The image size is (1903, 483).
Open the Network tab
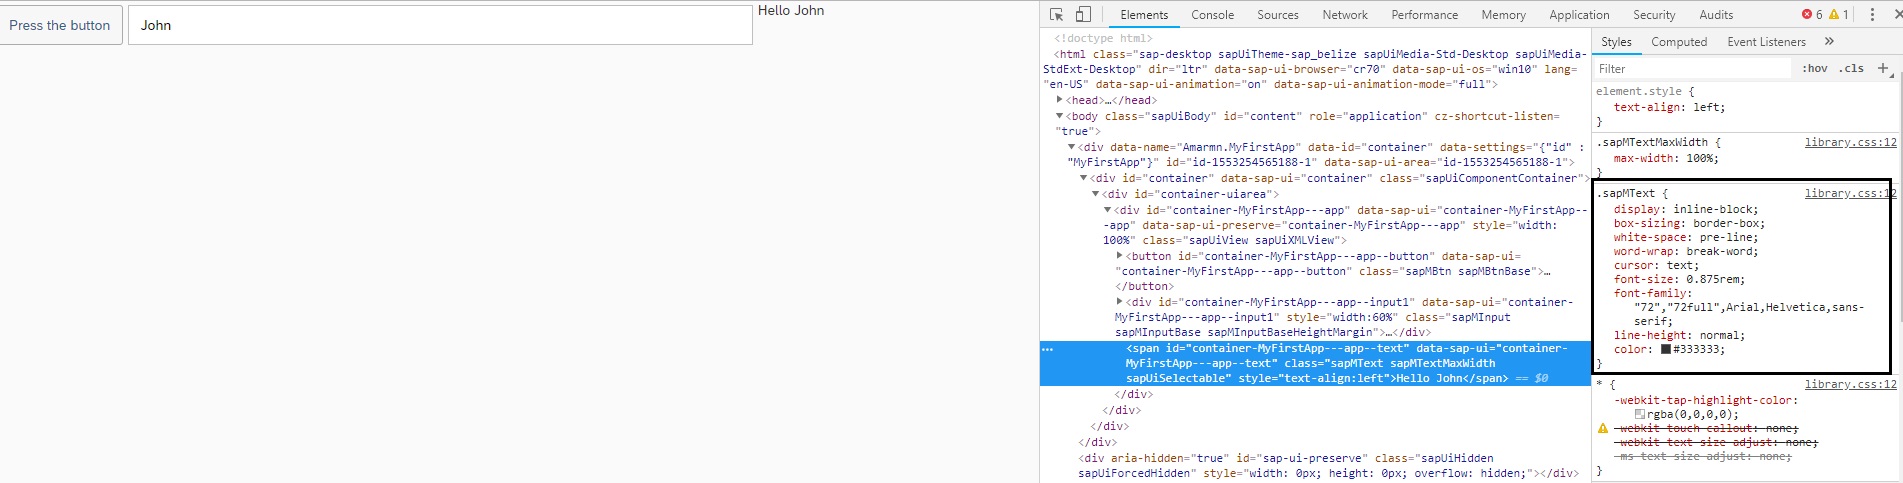click(x=1345, y=15)
